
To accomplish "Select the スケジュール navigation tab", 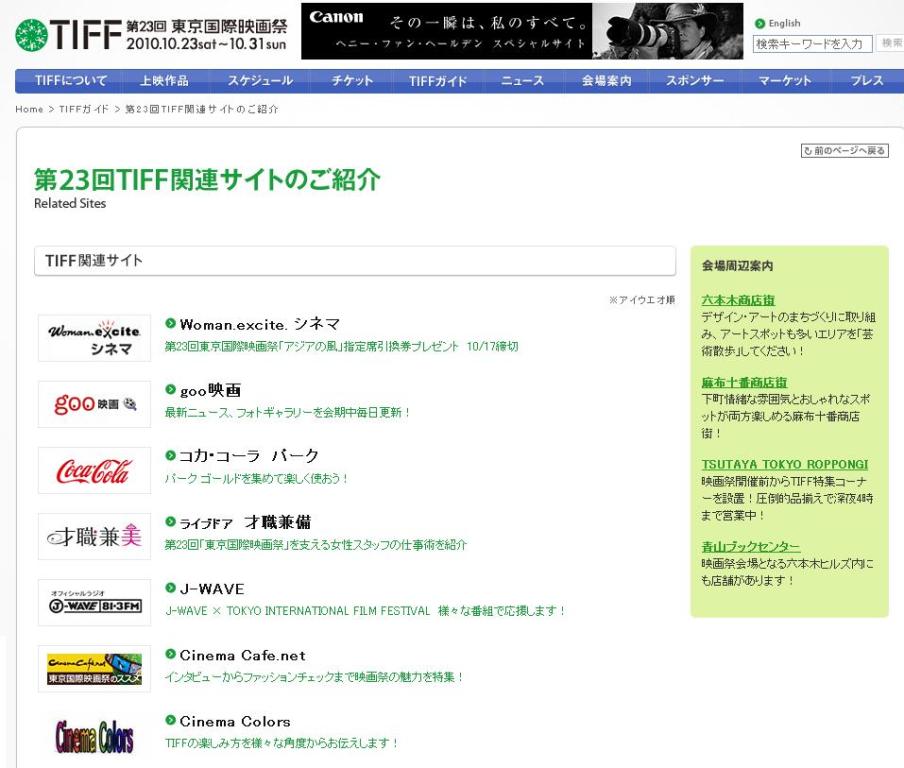I will (260, 81).
